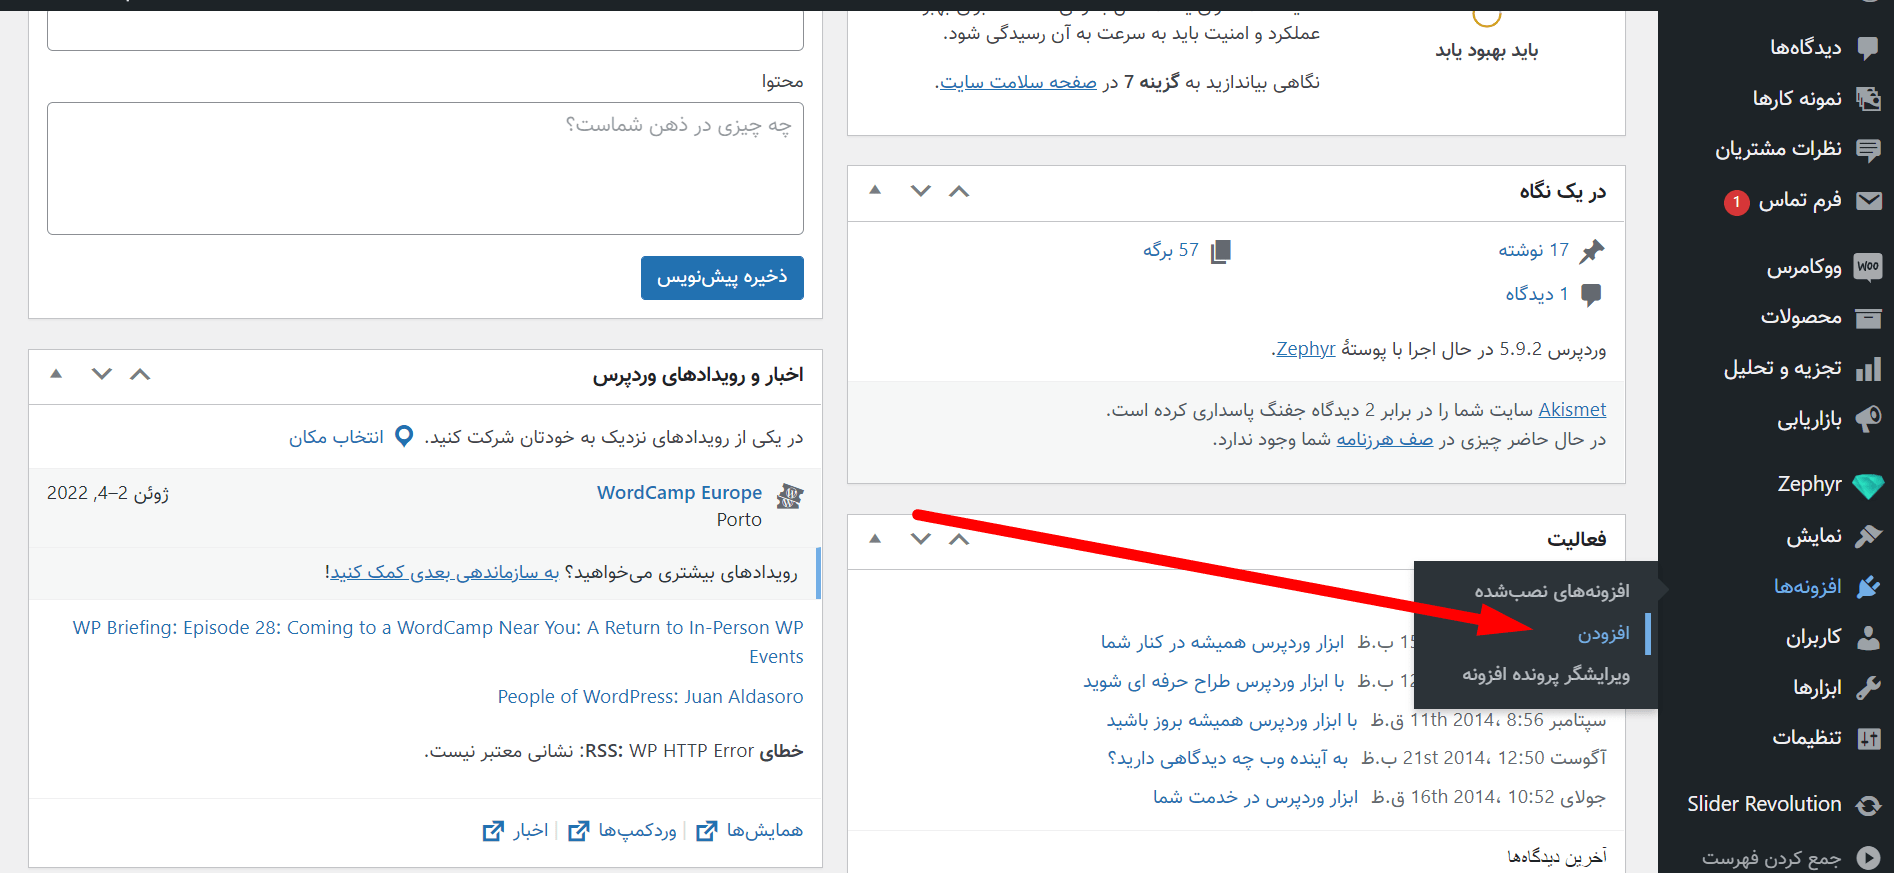The image size is (1894, 873).
Task: Click the نمایش appearance brush icon
Action: 1867,536
